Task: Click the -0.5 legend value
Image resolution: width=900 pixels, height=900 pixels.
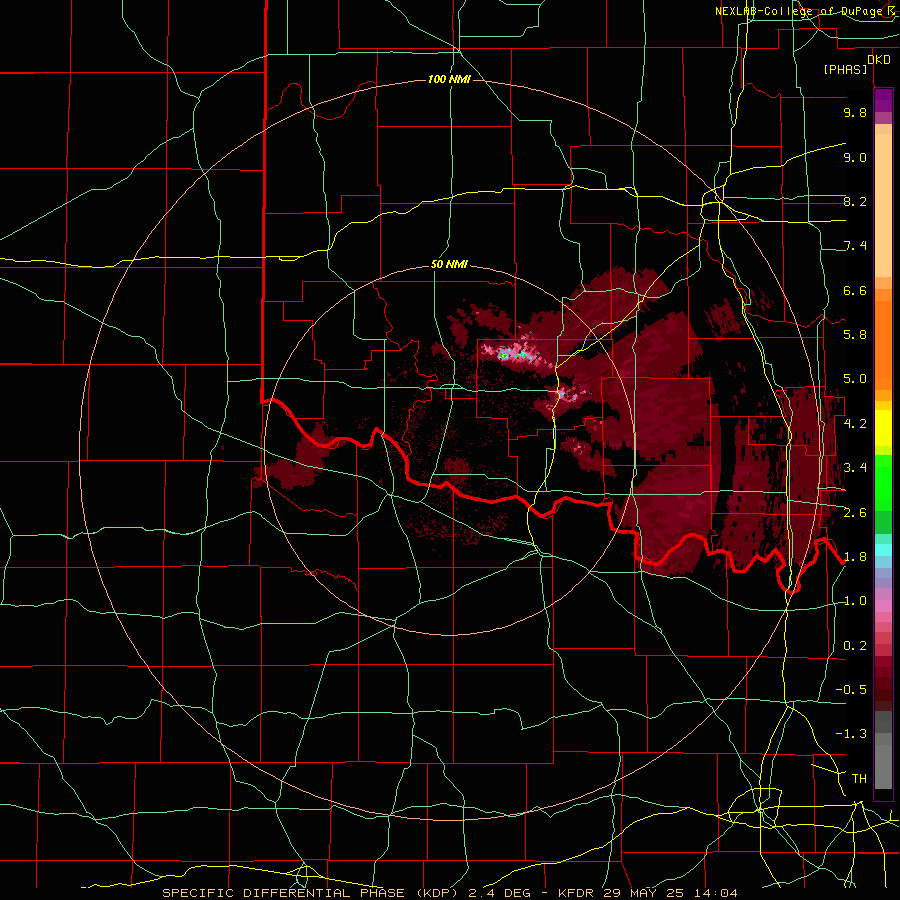Action: 851,690
